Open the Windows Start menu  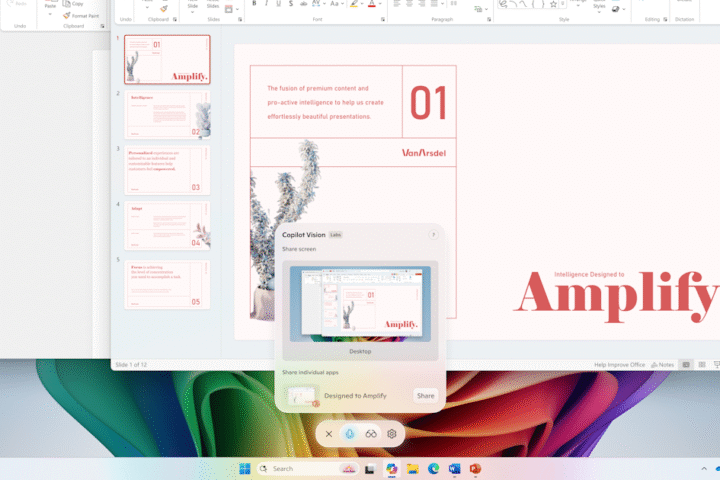pos(245,469)
